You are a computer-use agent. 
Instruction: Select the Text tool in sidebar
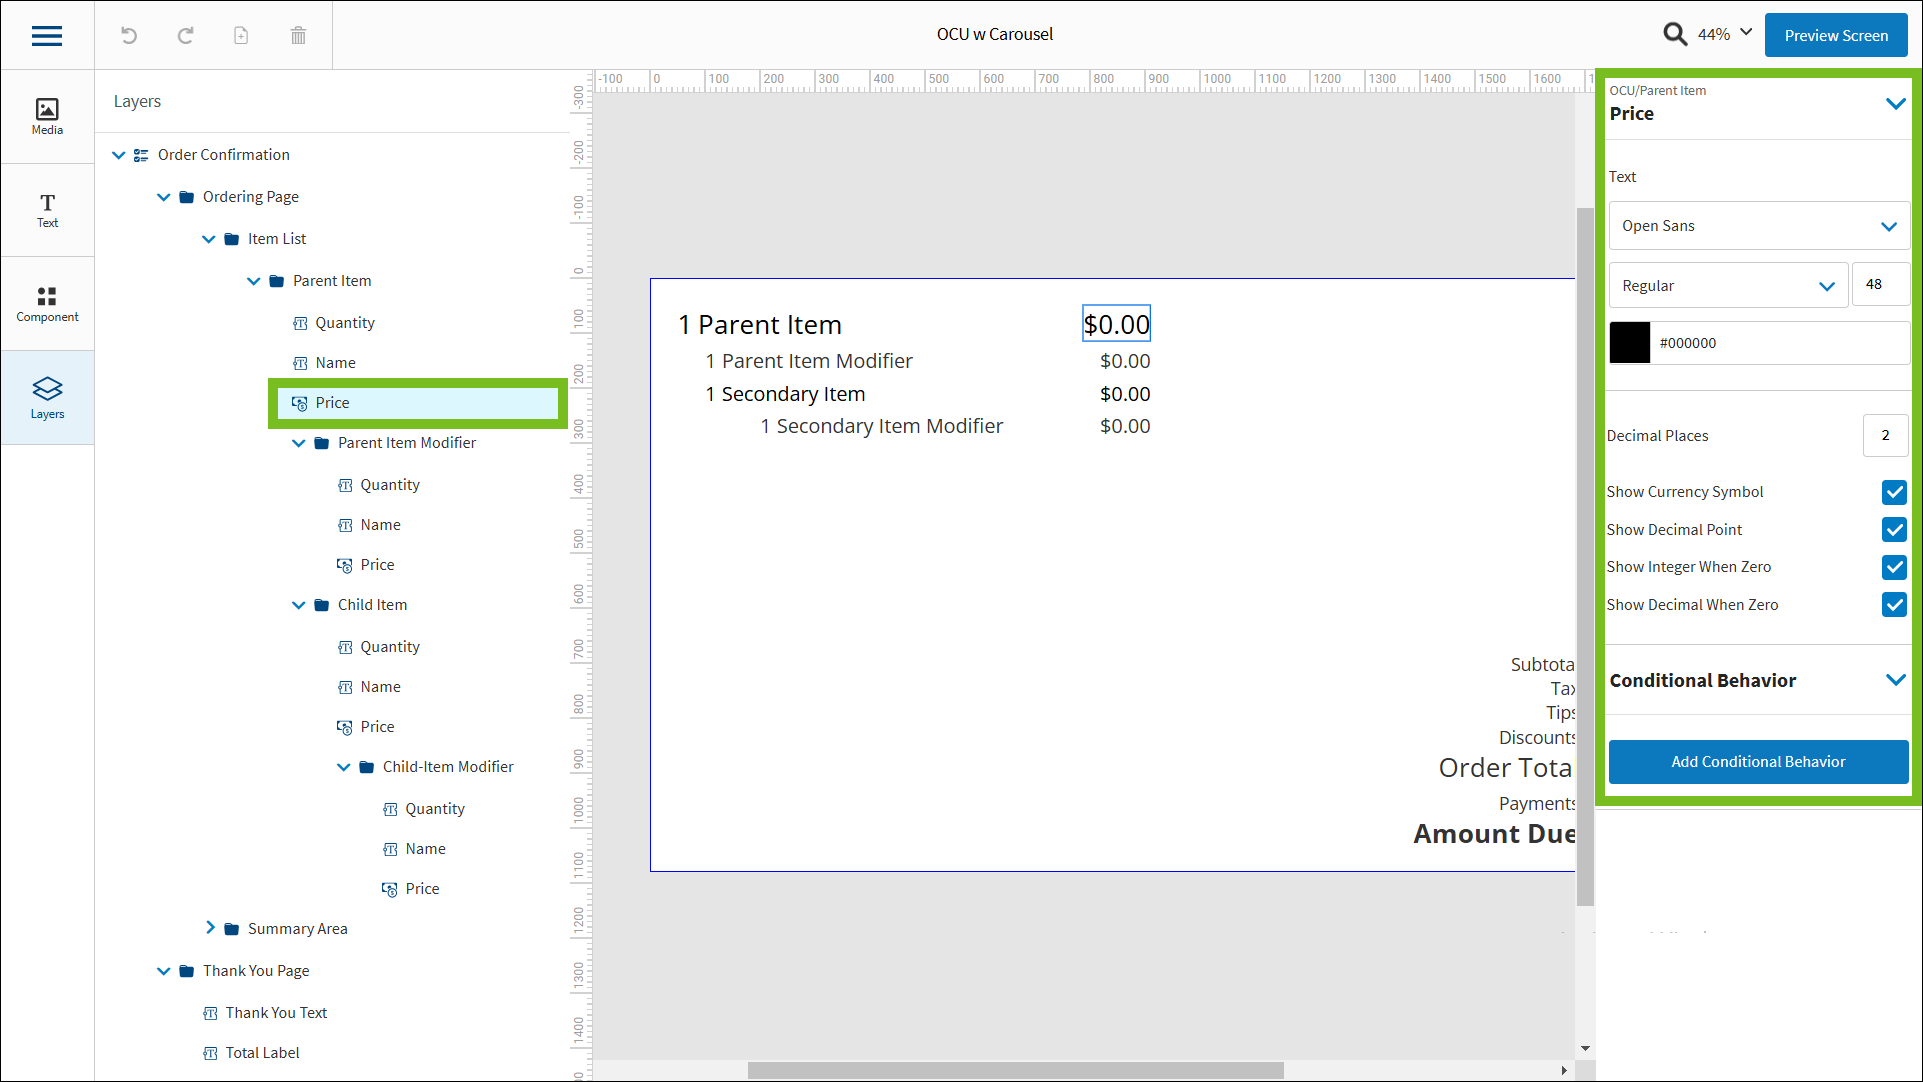pyautogui.click(x=47, y=210)
